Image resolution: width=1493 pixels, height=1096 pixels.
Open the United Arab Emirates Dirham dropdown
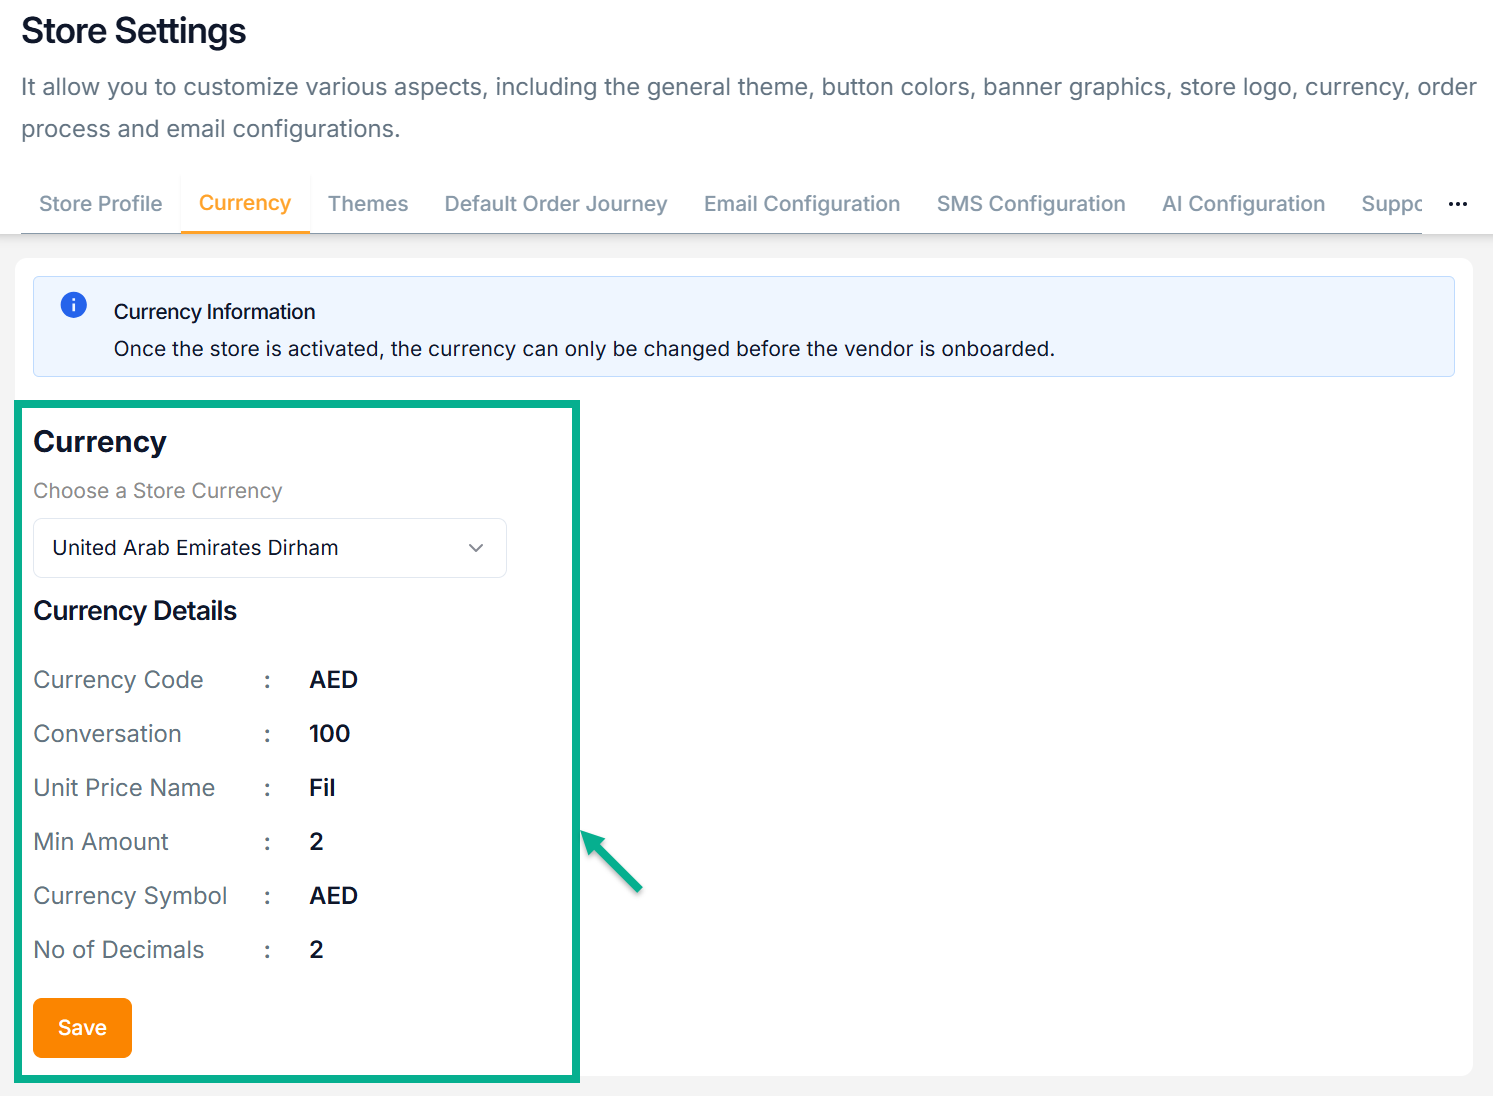(269, 548)
